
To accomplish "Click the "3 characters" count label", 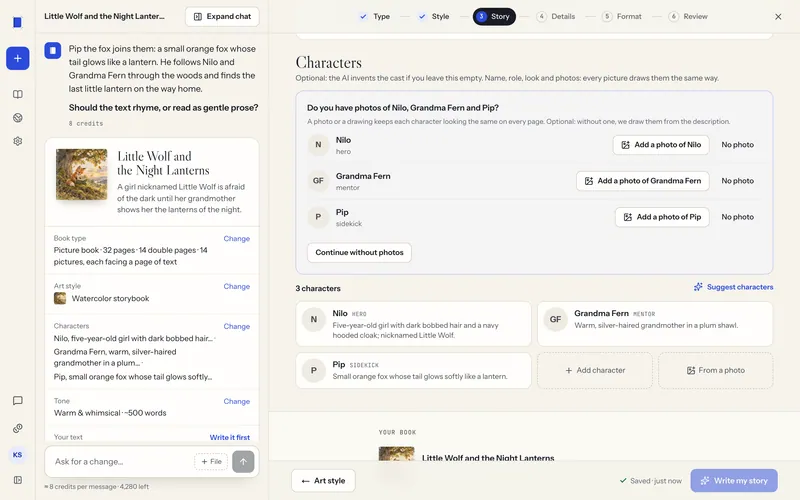I will [x=318, y=288].
